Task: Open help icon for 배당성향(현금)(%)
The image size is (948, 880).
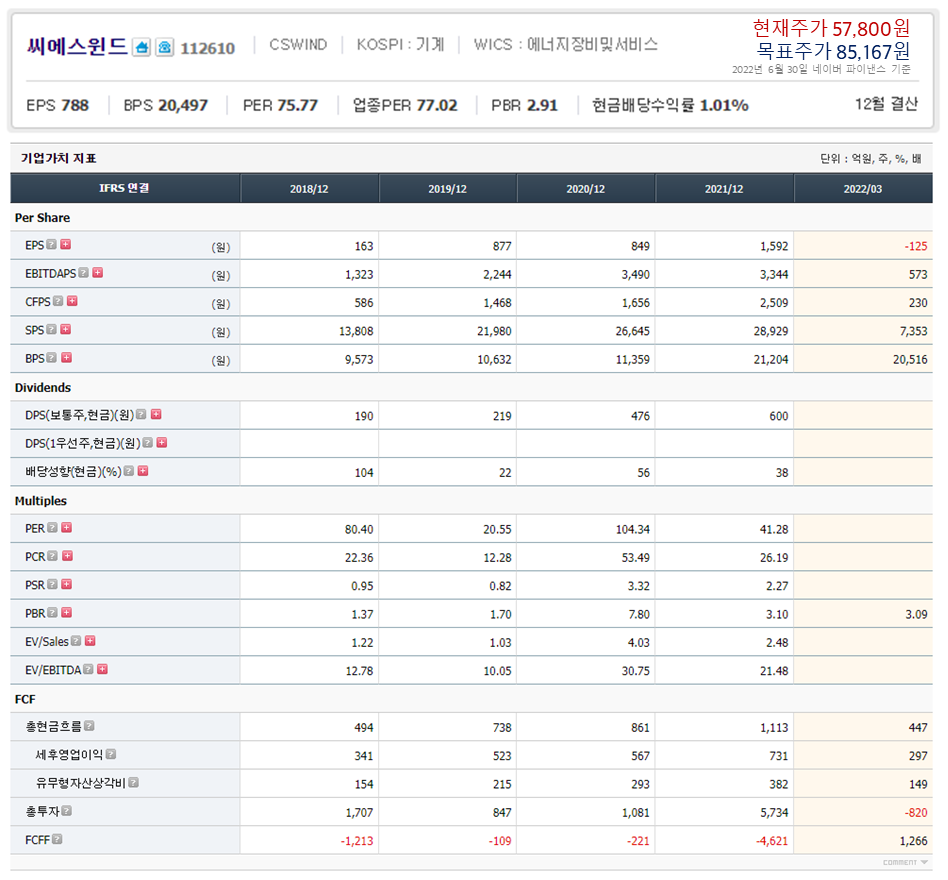Action: [129, 470]
